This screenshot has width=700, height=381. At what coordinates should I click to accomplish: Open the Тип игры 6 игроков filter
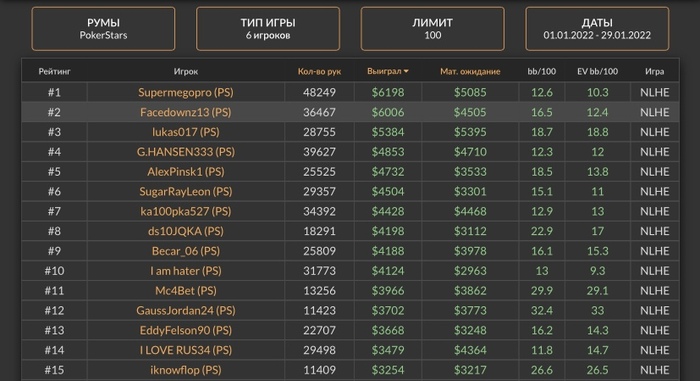[x=268, y=29]
